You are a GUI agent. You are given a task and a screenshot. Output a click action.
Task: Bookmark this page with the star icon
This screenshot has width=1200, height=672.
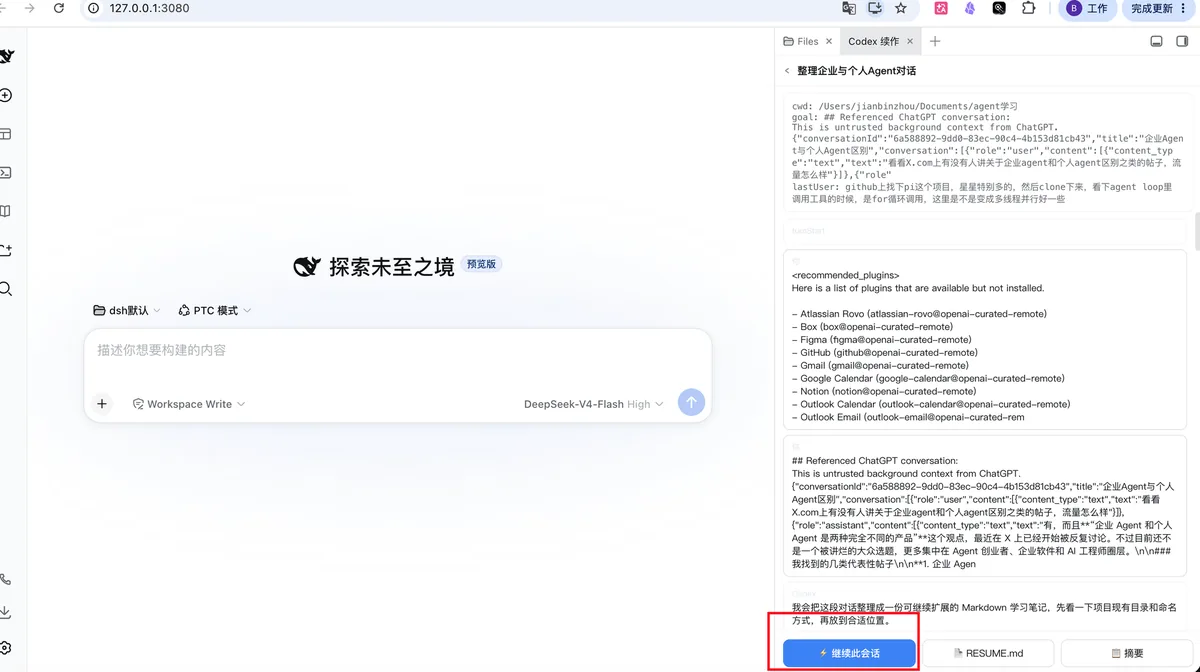point(901,8)
